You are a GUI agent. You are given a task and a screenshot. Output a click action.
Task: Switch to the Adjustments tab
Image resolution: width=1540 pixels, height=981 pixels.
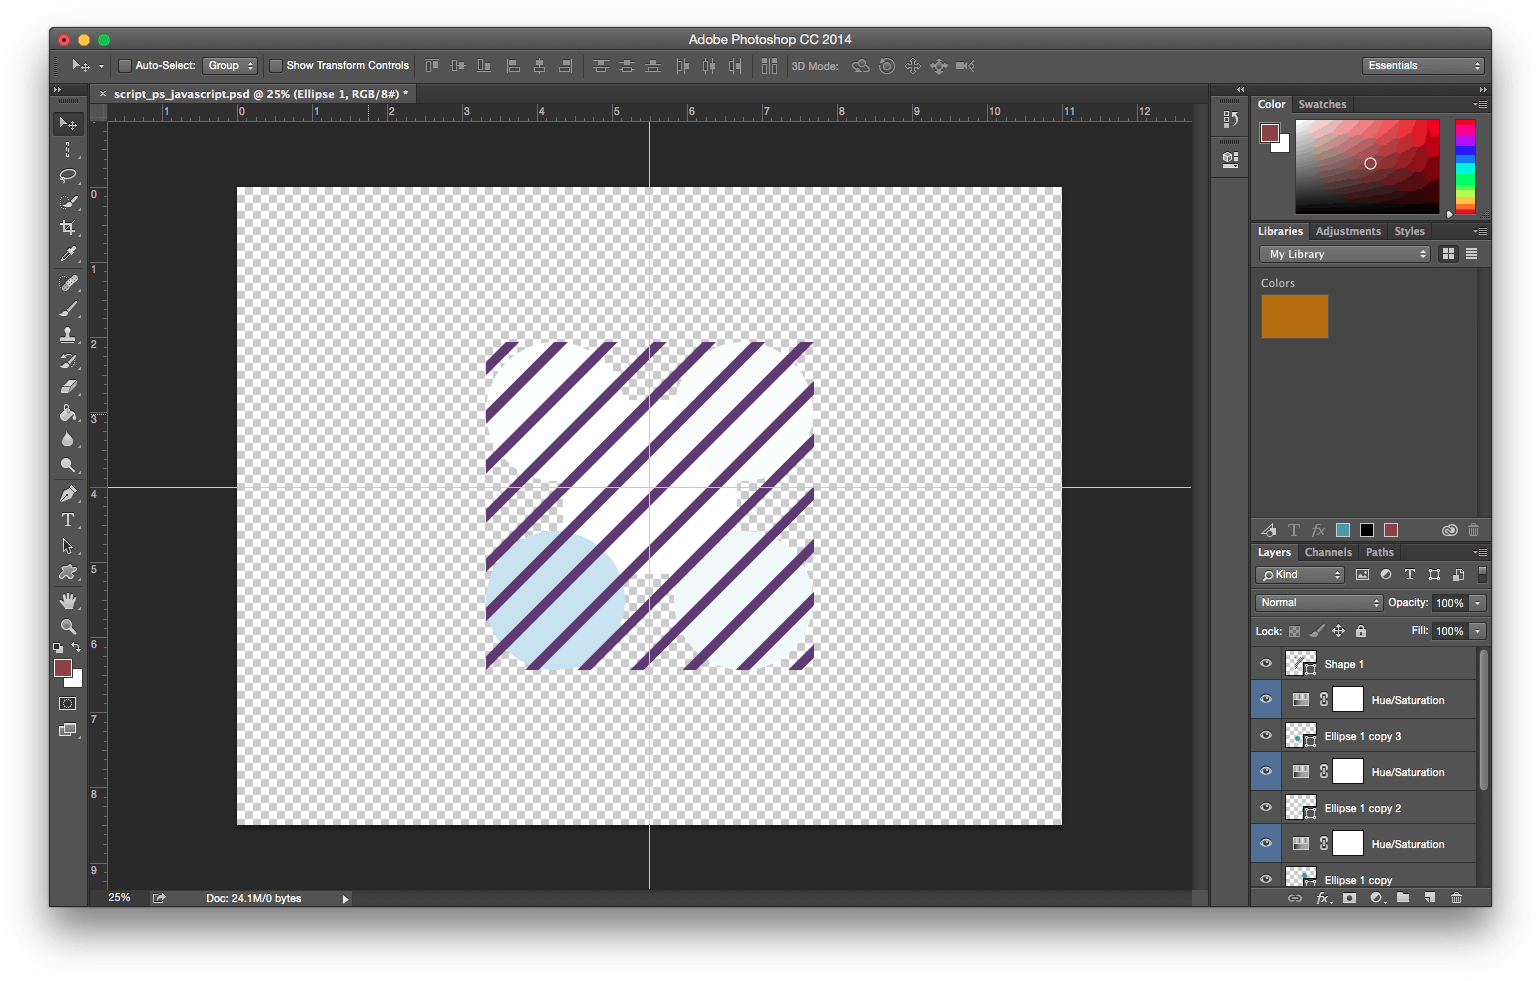(1348, 231)
